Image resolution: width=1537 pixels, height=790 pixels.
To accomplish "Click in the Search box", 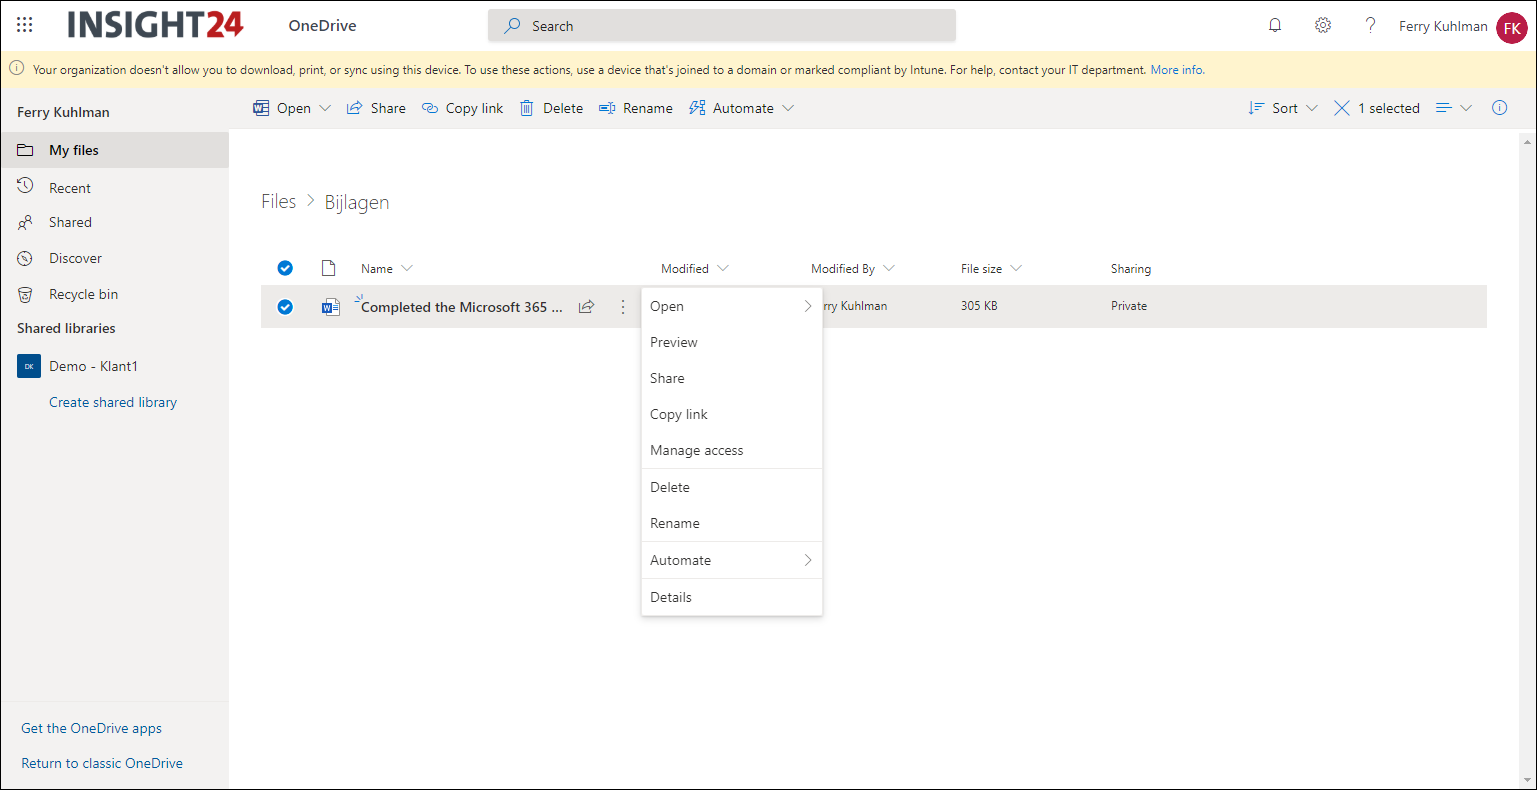I will click(722, 26).
